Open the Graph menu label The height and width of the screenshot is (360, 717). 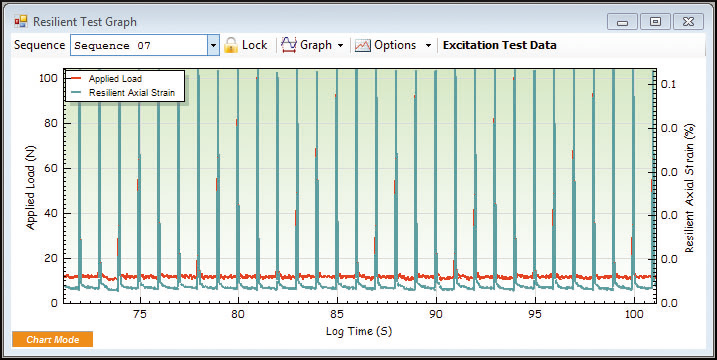[316, 45]
